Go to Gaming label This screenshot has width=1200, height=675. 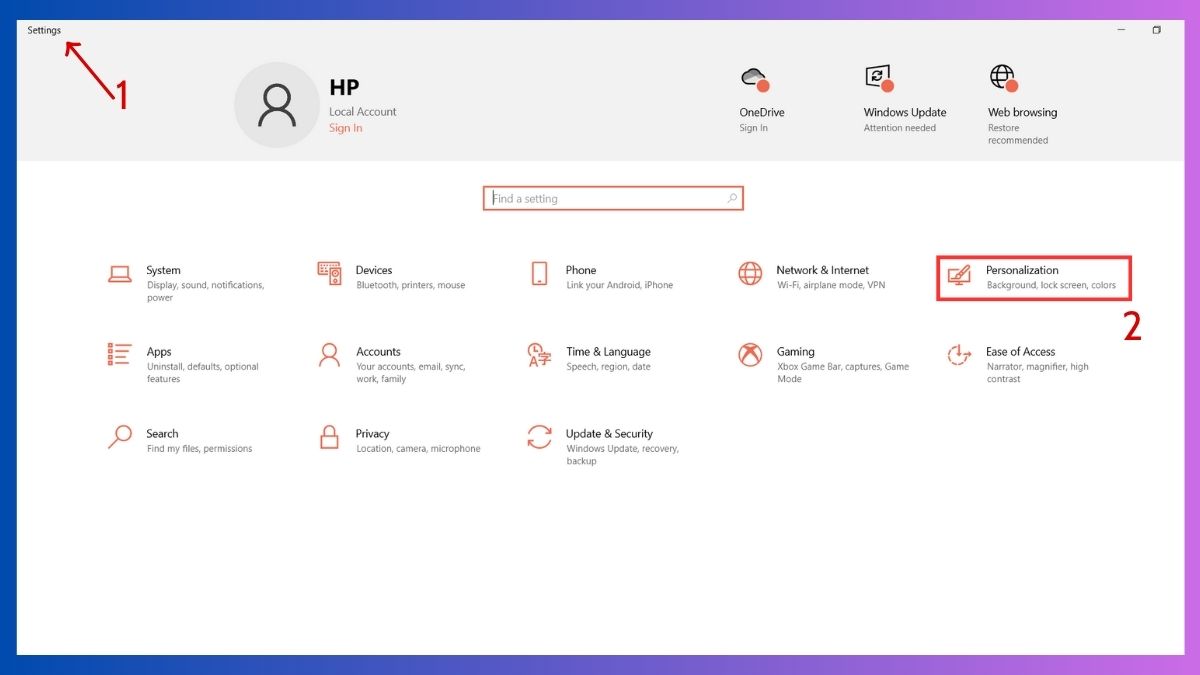point(796,352)
